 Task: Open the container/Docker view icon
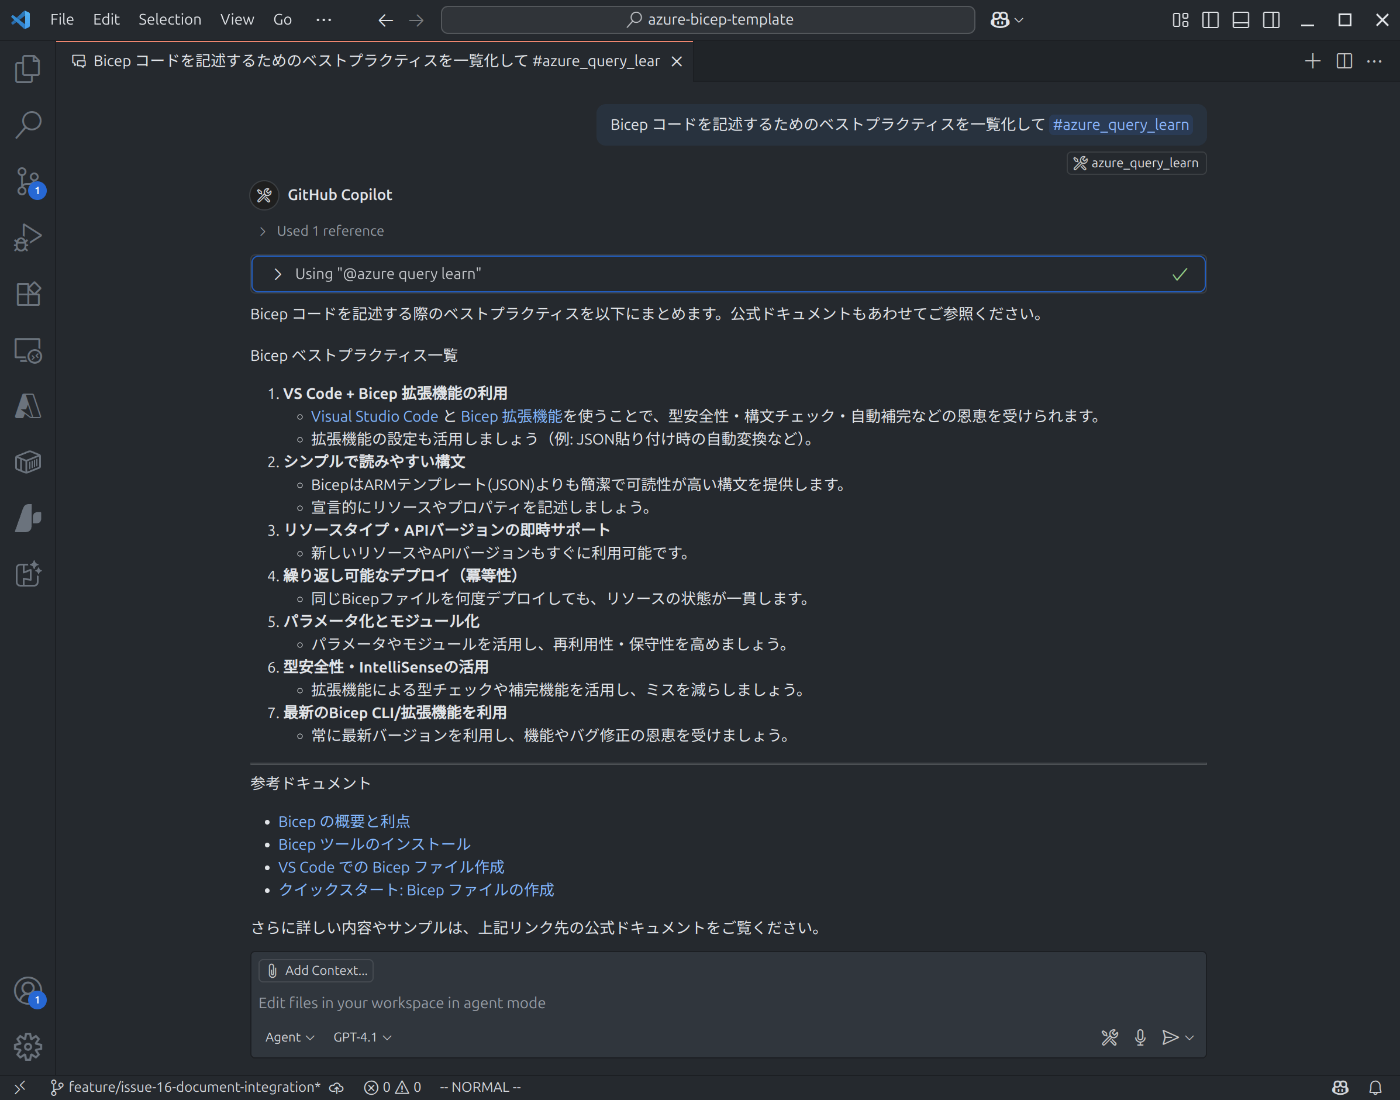(28, 462)
